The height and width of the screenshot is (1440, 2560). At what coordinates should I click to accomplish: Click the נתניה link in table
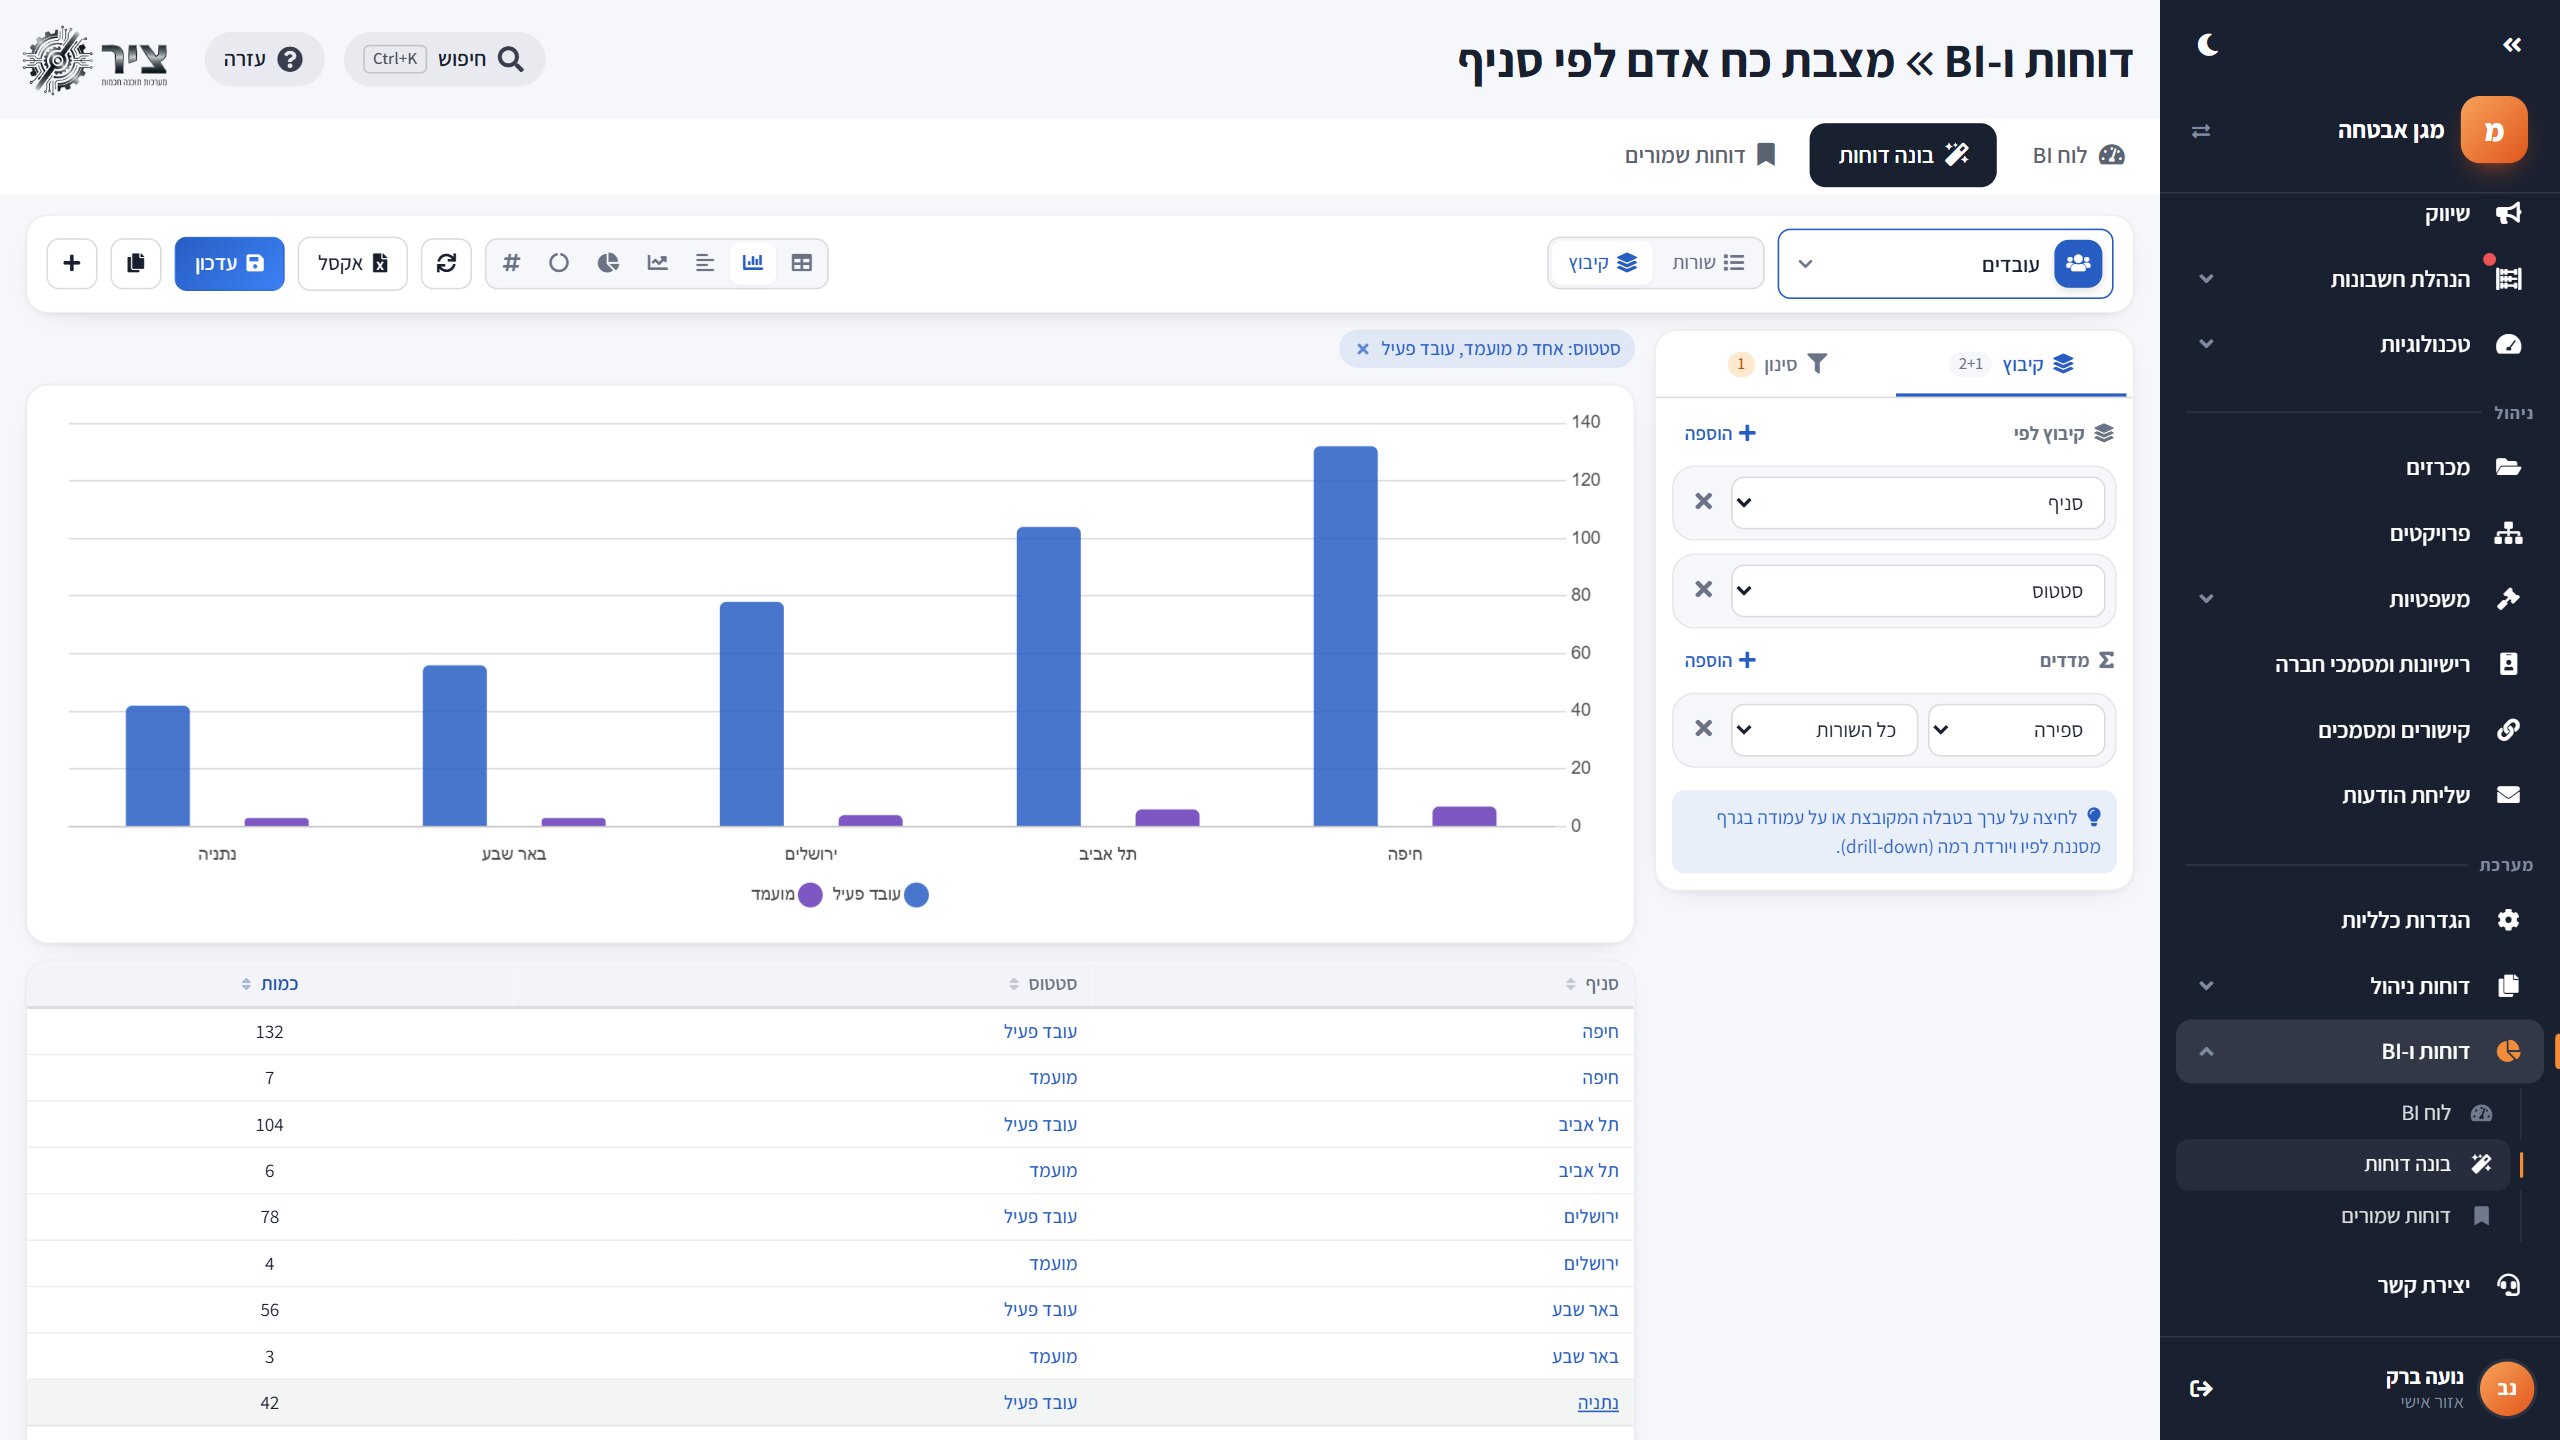(x=1598, y=1403)
